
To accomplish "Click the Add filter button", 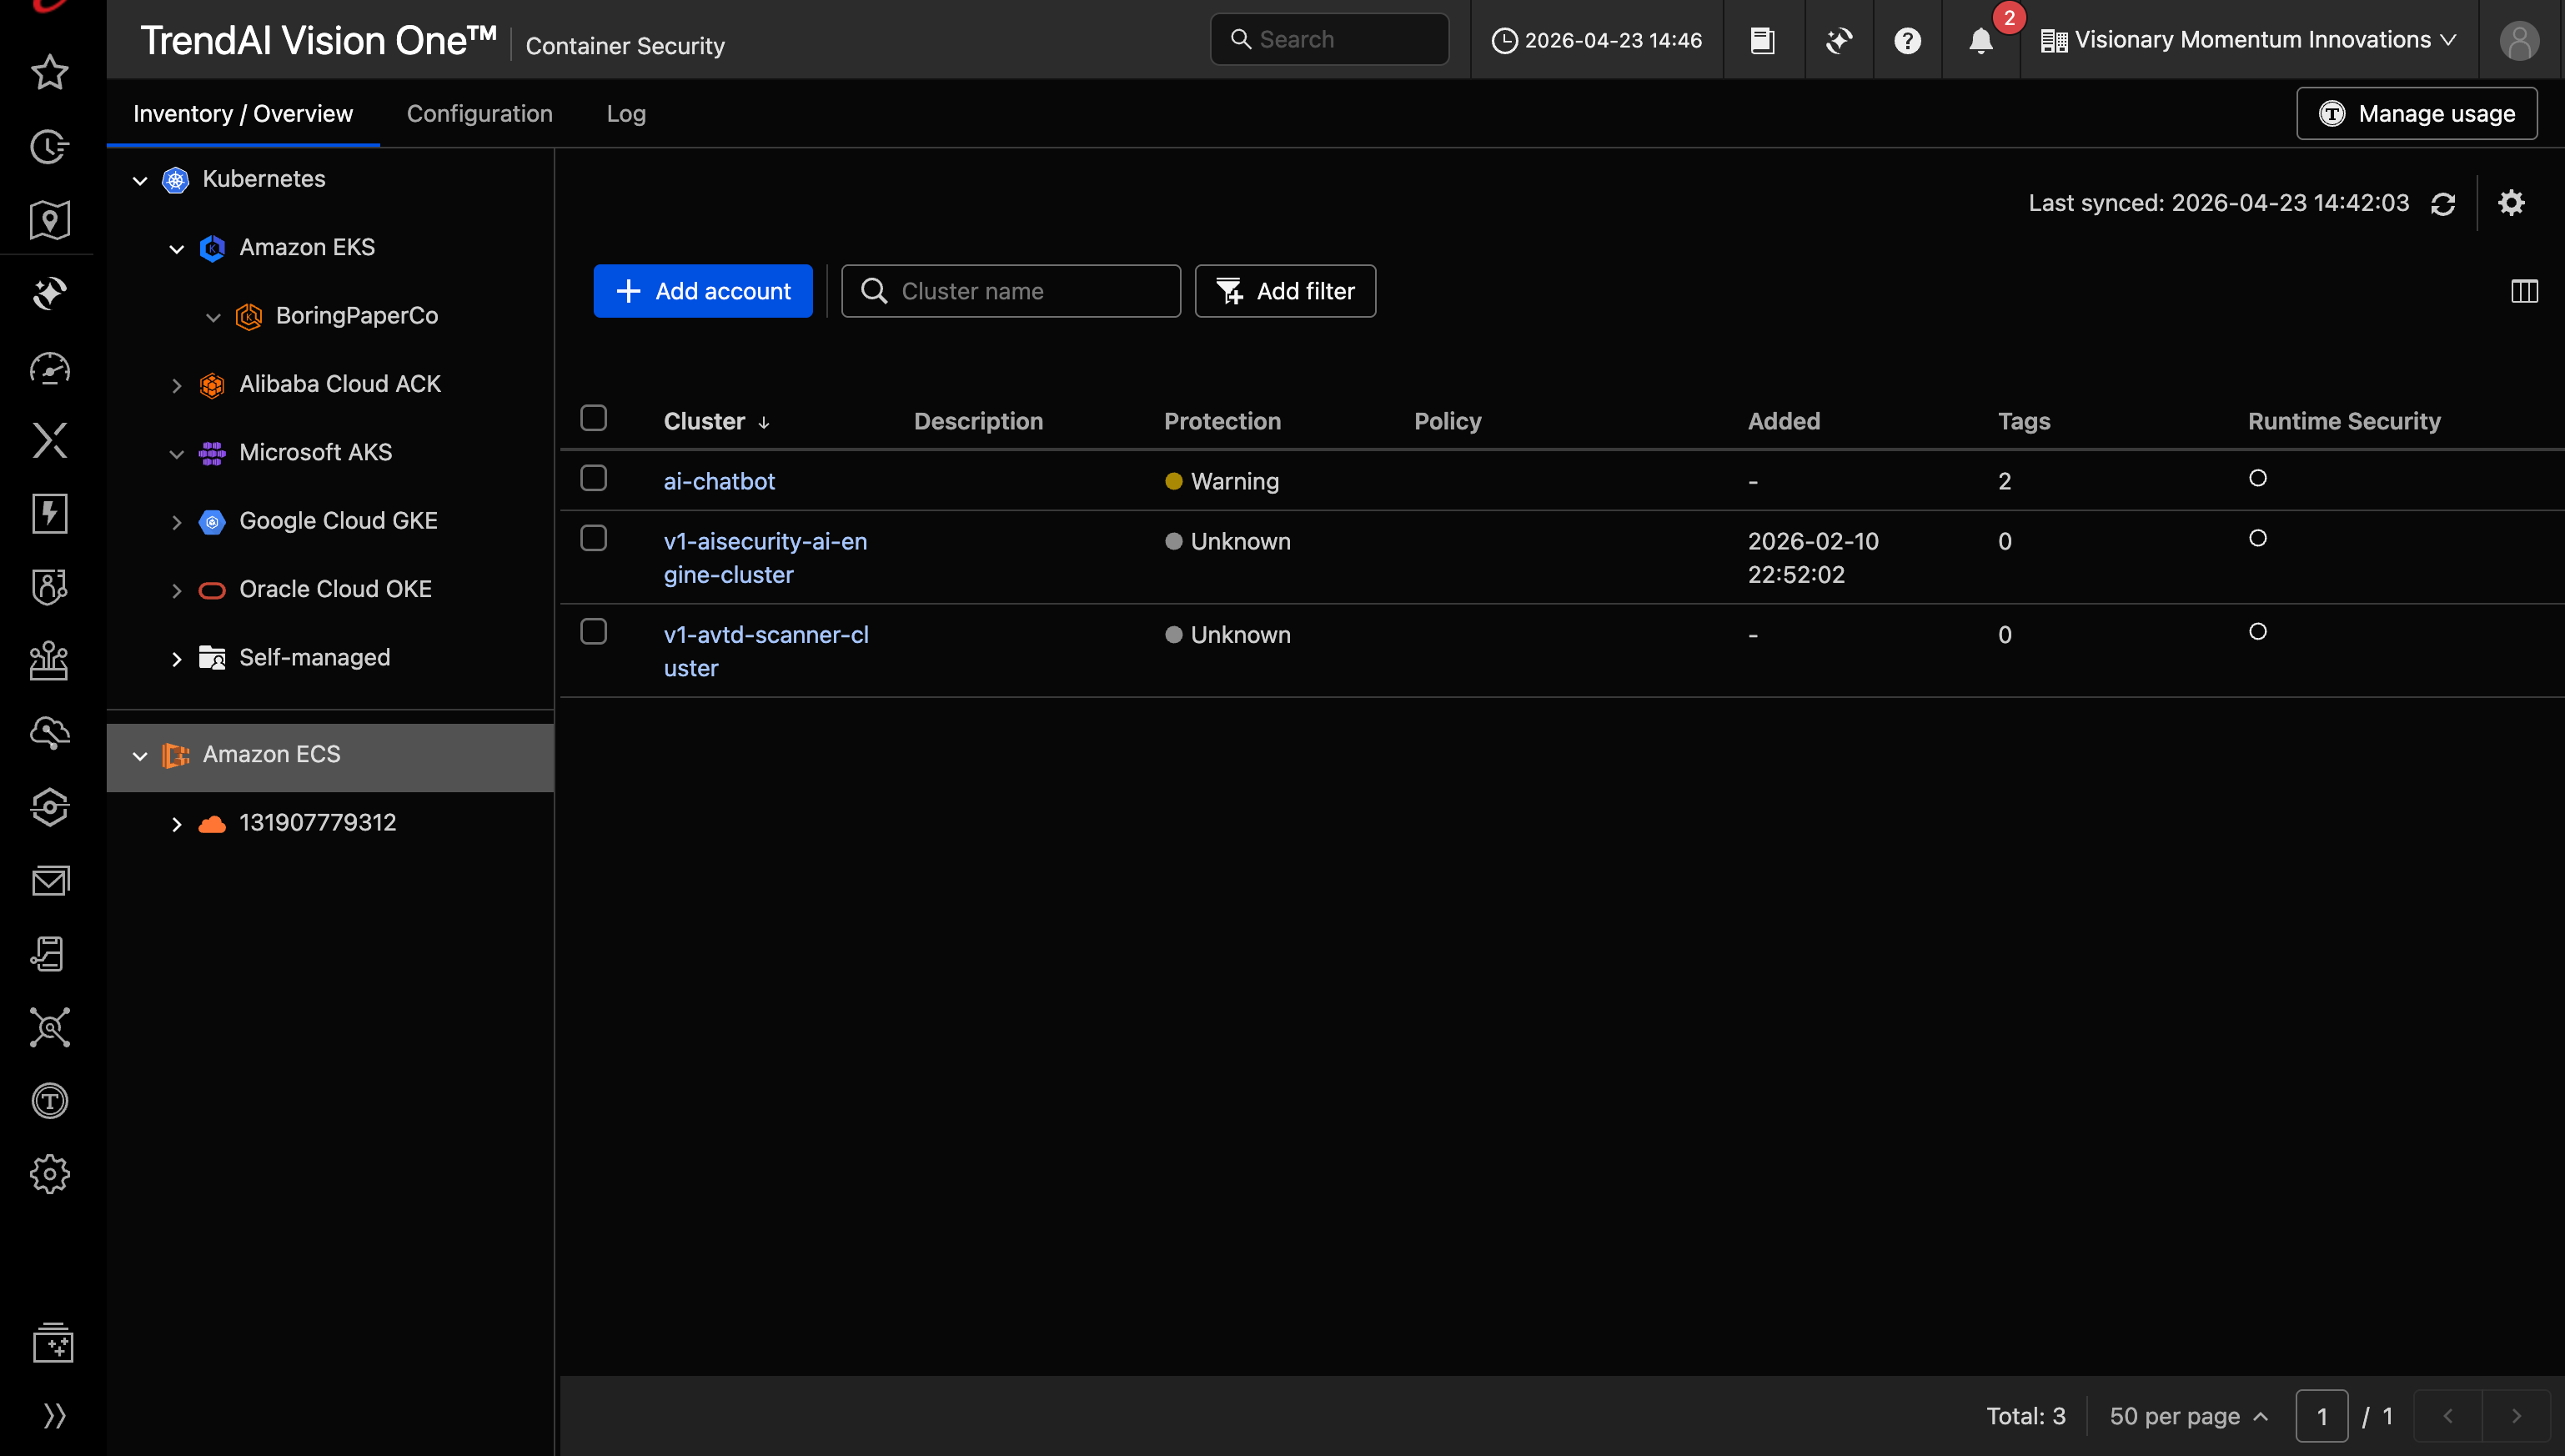I will (x=1285, y=291).
